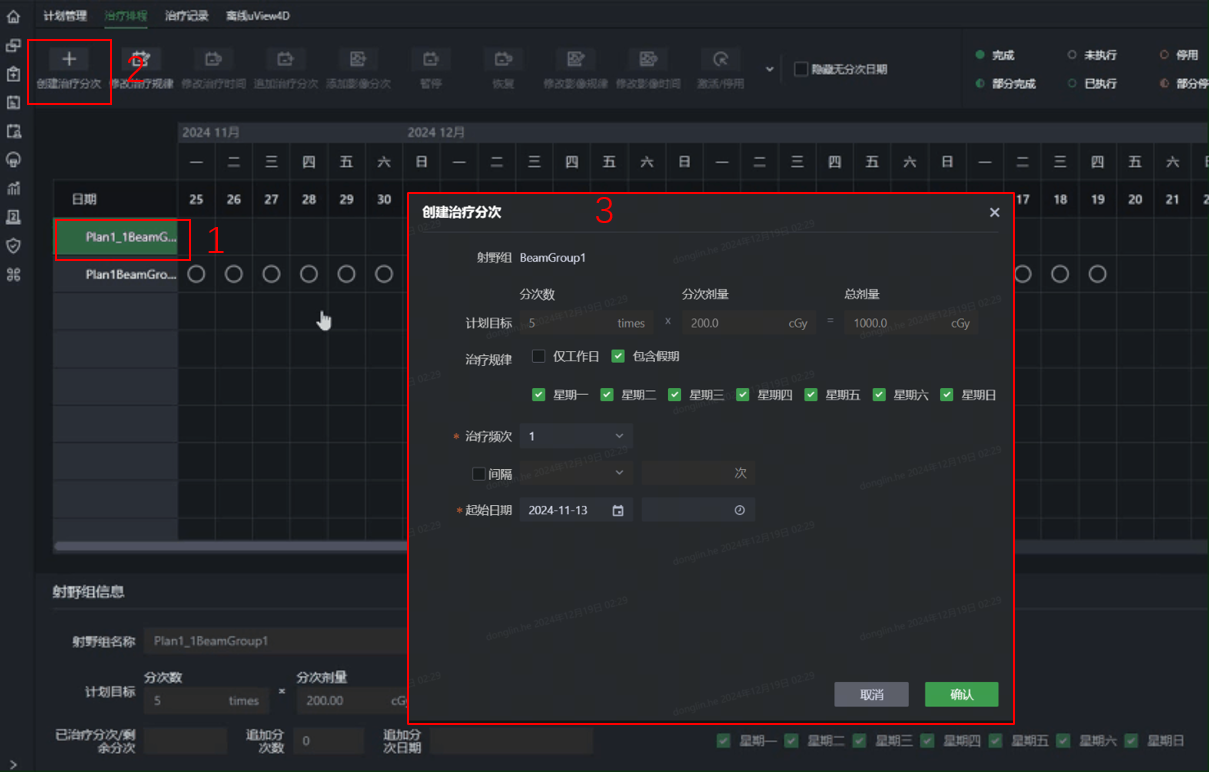Click the overlapping windows sidebar icon

[x=14, y=45]
